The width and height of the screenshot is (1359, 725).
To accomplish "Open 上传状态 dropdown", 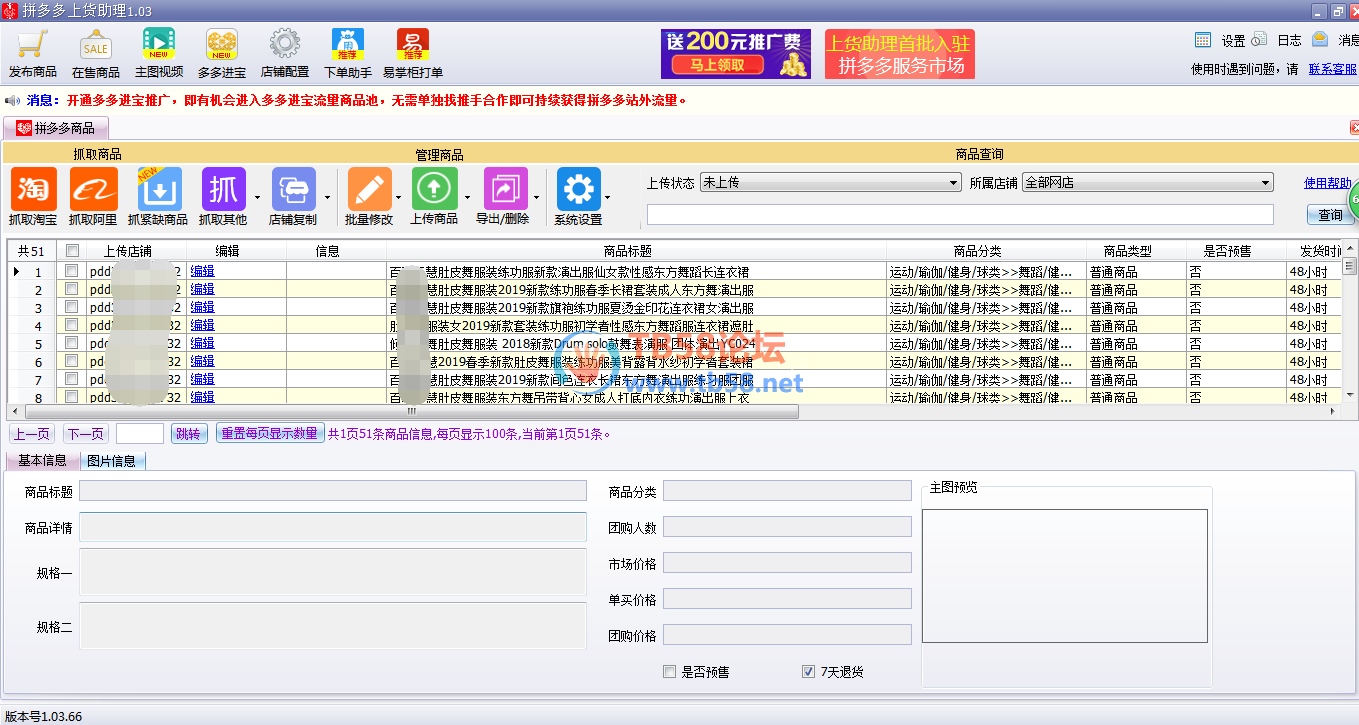I will click(x=830, y=183).
